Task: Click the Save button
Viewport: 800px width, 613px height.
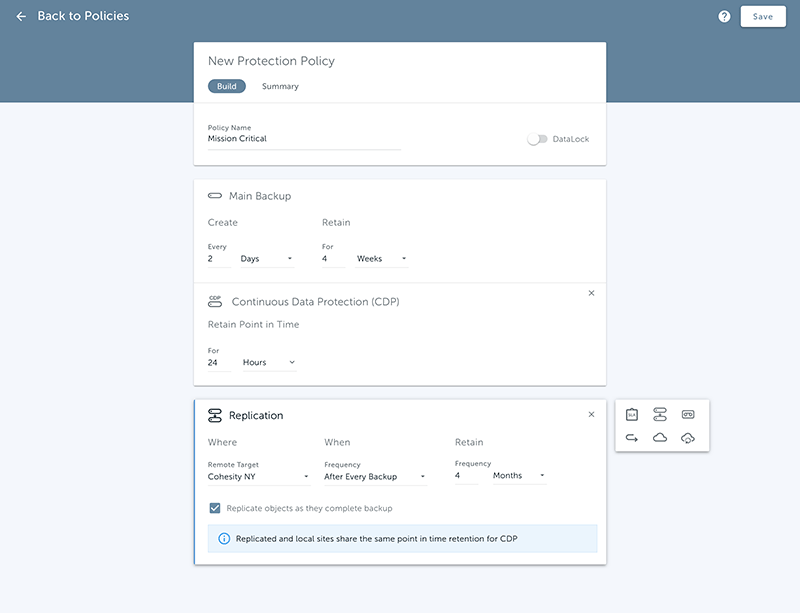Action: point(762,17)
